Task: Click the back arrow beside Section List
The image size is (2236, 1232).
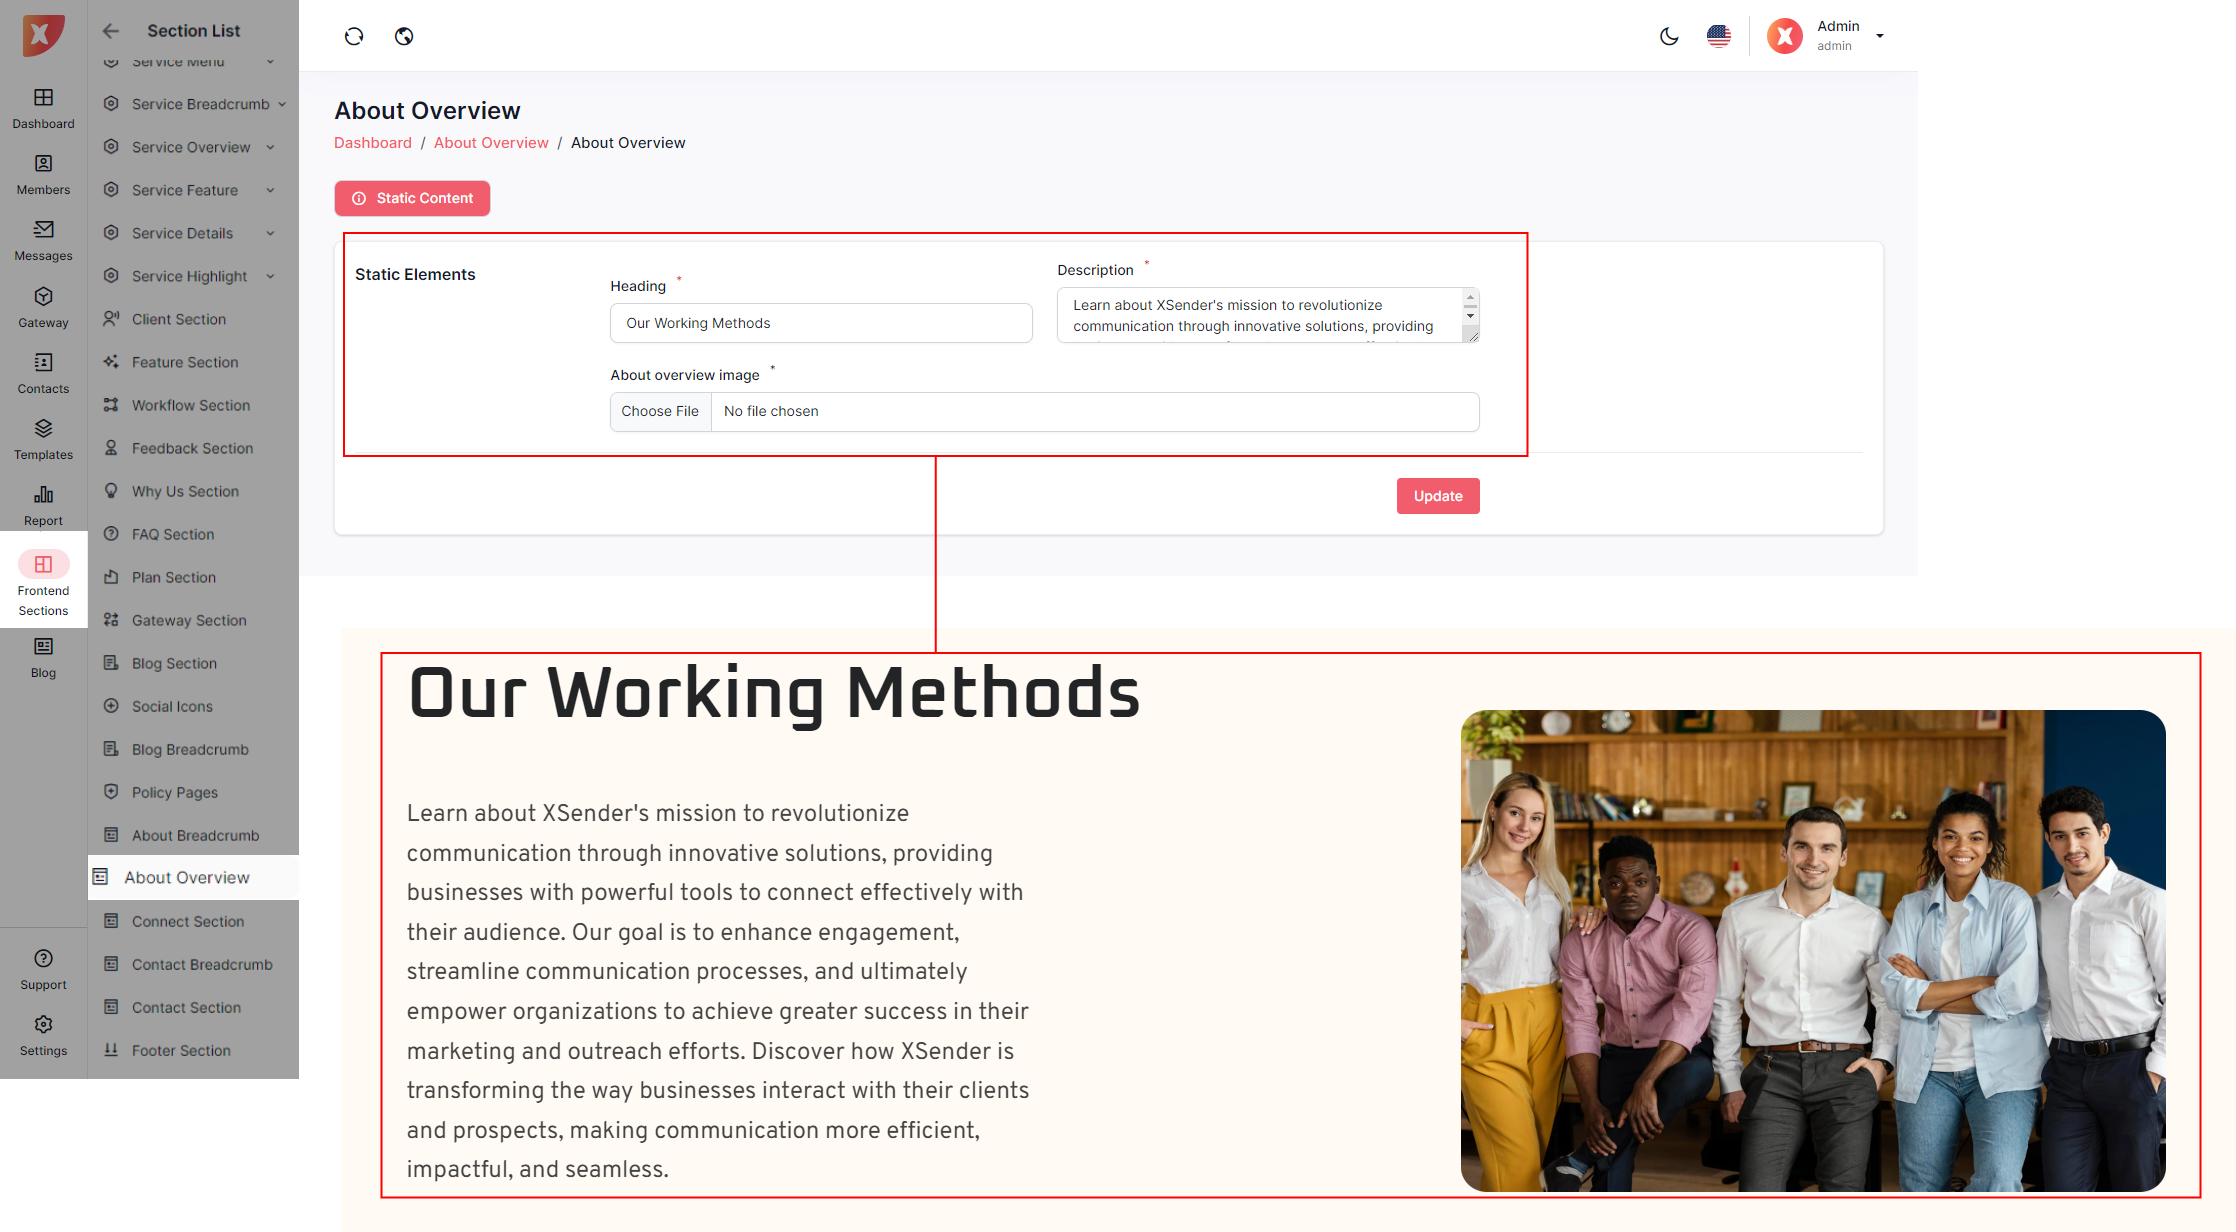Action: pos(111,31)
